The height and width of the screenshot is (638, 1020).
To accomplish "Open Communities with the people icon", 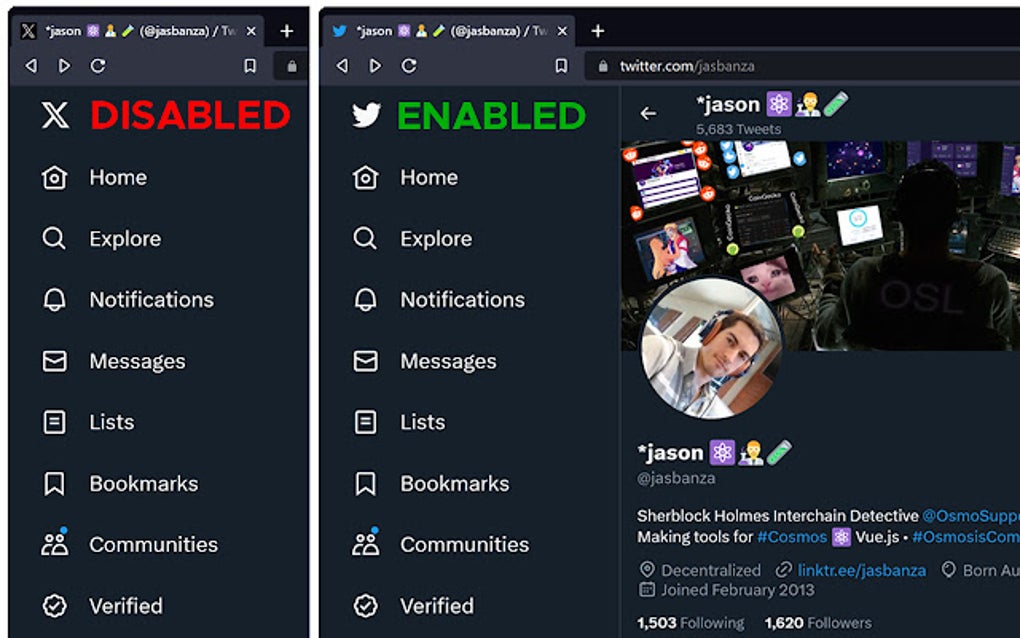I will pyautogui.click(x=465, y=545).
